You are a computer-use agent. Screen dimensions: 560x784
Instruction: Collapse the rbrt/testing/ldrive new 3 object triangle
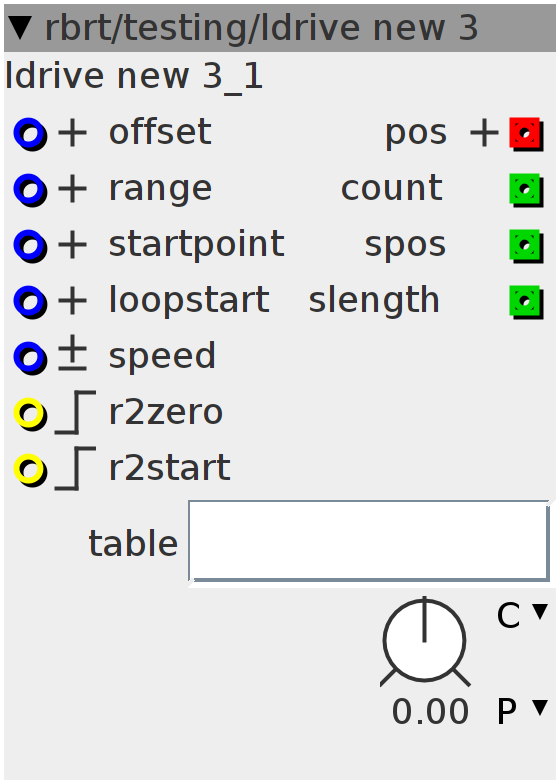21,28
